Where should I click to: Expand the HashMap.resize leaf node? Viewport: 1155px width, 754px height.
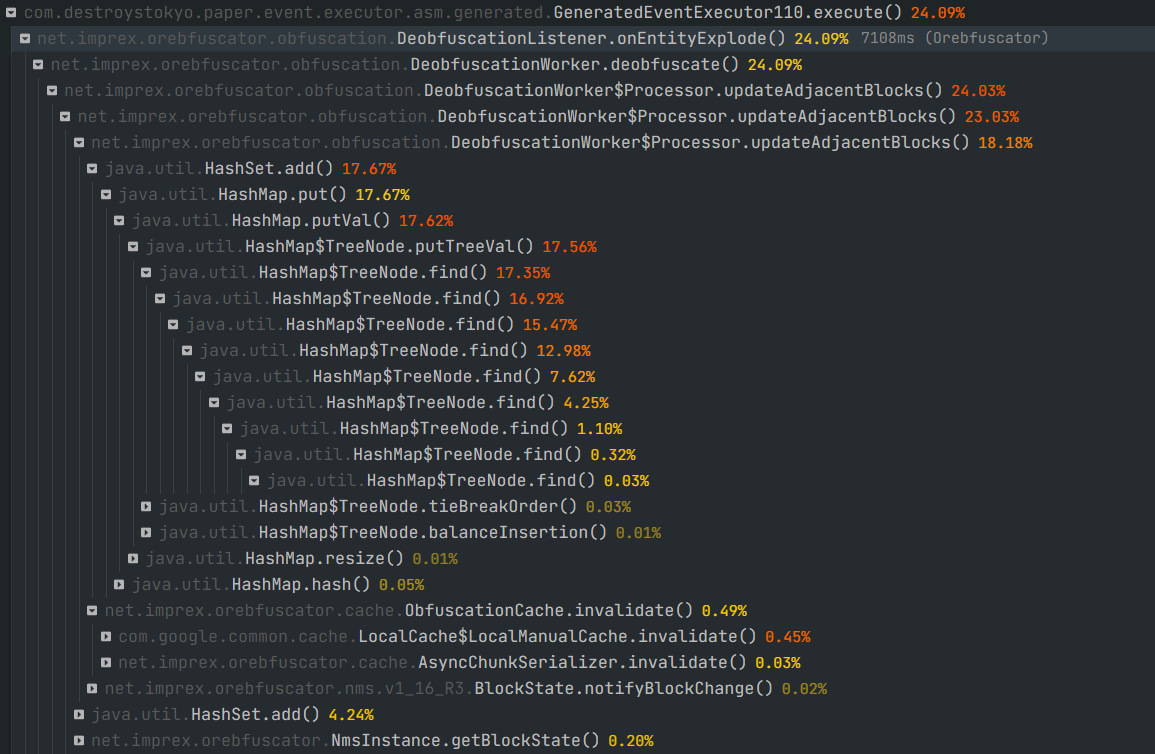(x=133, y=558)
